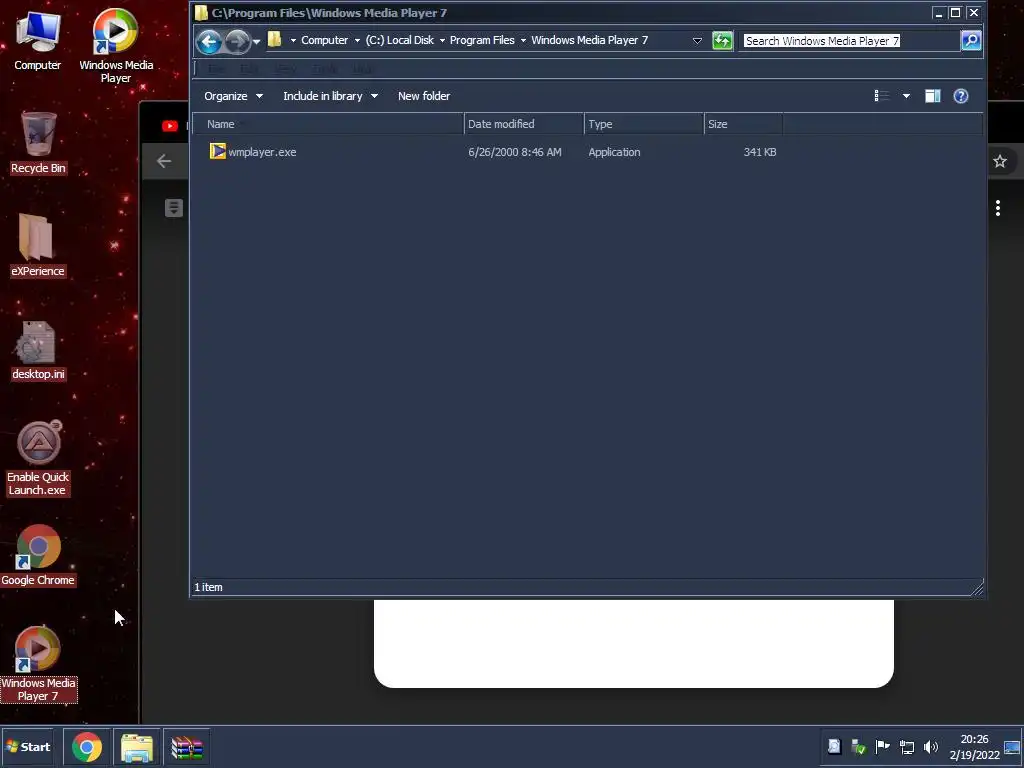Viewport: 1024px width, 768px height.
Task: Open Explorer help
Action: click(x=961, y=96)
